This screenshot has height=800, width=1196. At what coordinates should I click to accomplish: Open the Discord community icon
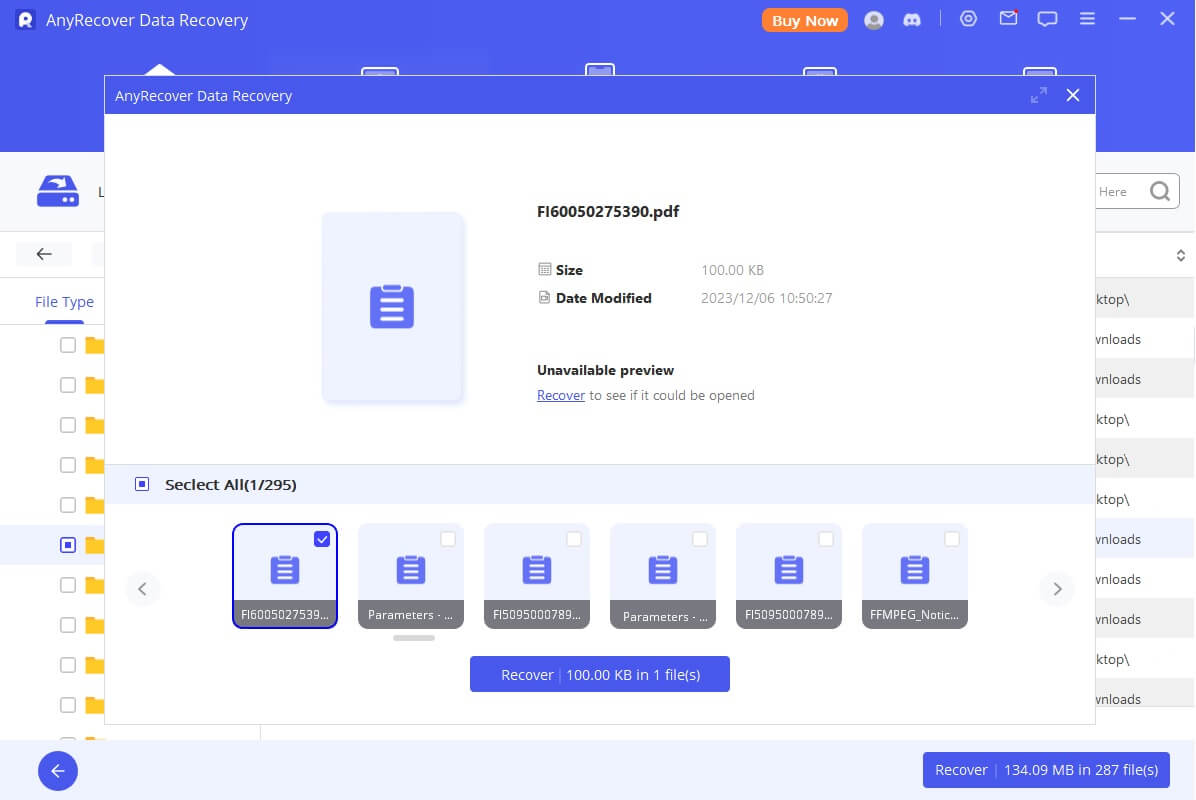(x=912, y=19)
